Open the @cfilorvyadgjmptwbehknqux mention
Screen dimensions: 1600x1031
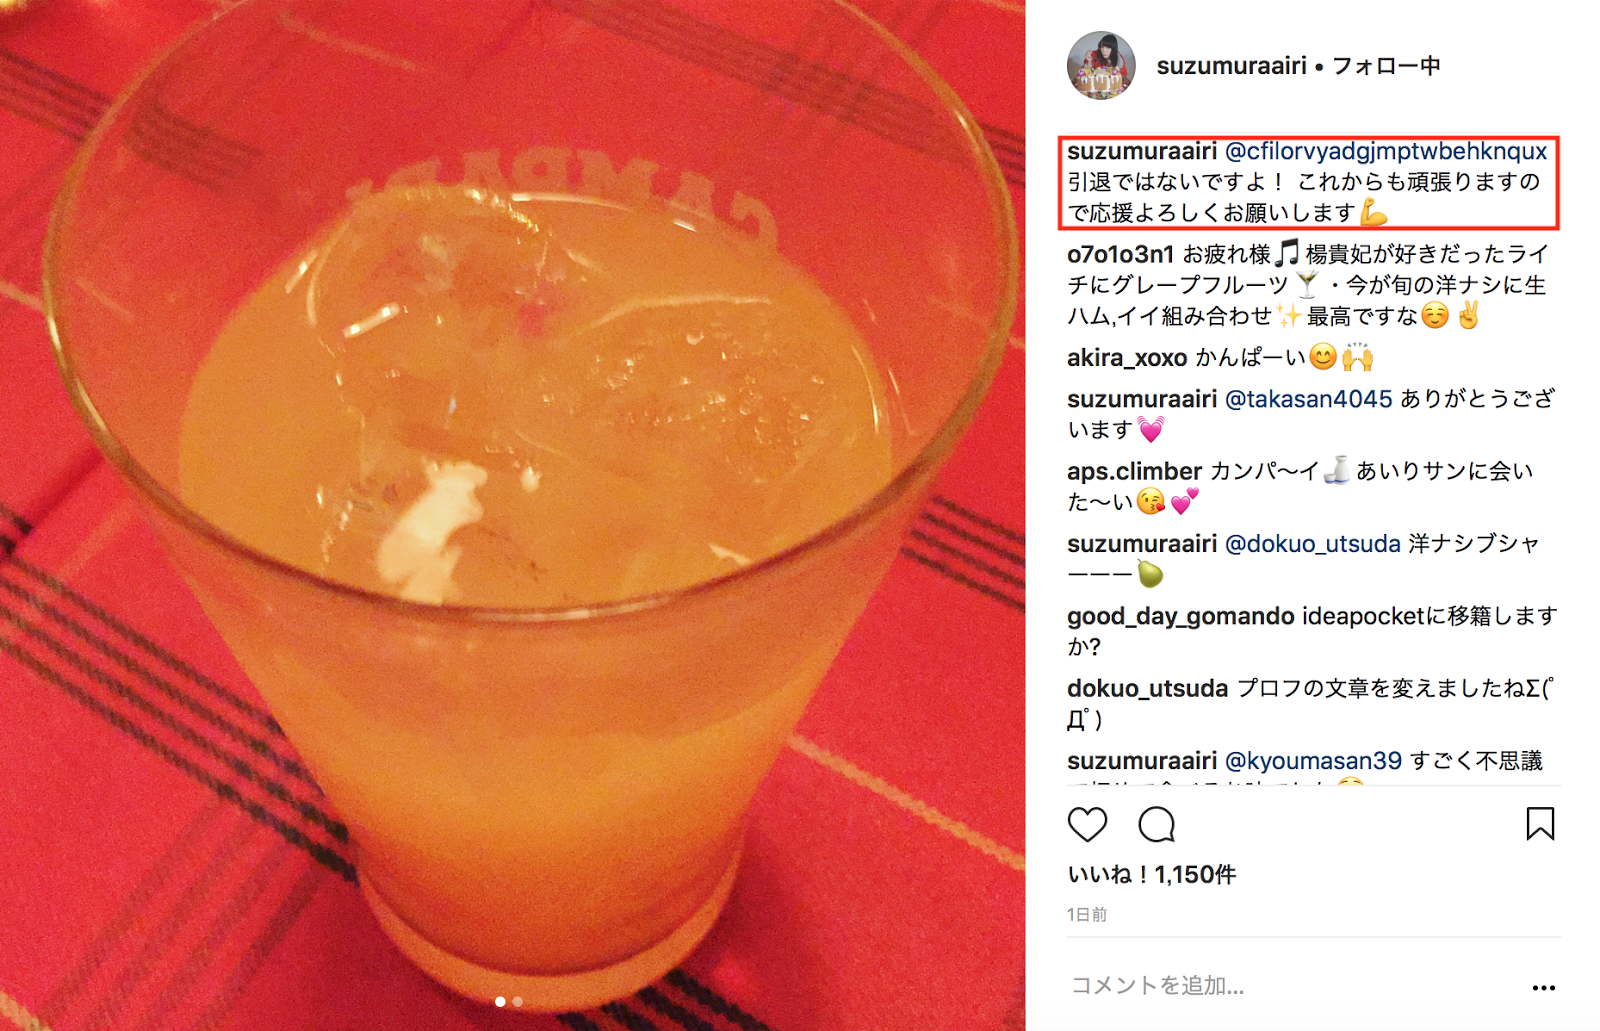point(1386,151)
